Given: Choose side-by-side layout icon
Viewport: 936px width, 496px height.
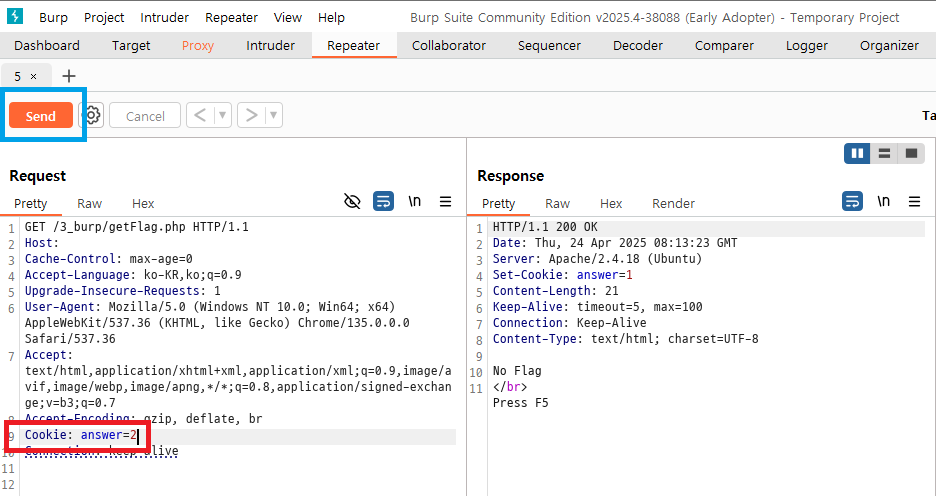Looking at the screenshot, I should [x=857, y=153].
